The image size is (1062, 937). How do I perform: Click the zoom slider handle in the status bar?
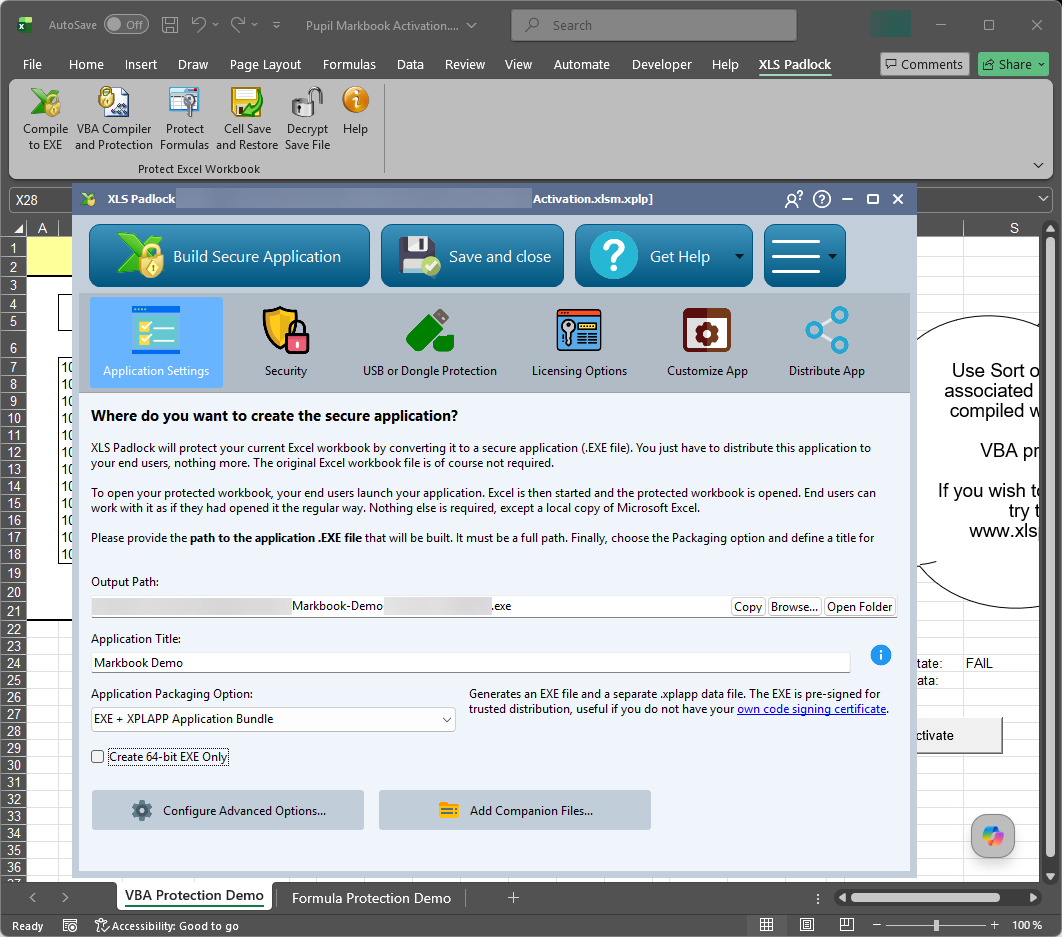coord(936,925)
